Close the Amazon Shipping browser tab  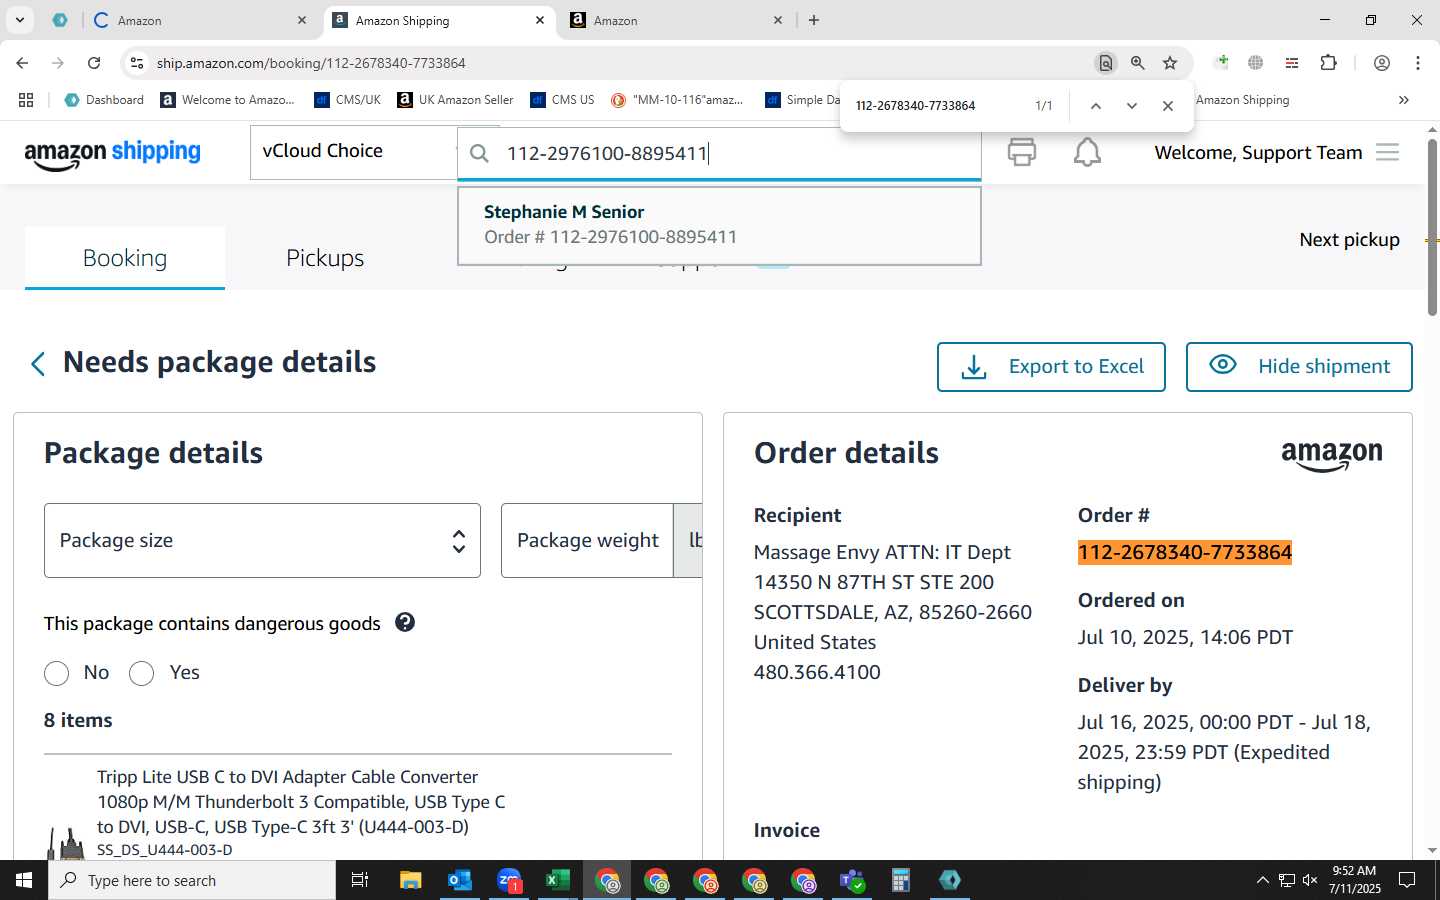click(540, 20)
